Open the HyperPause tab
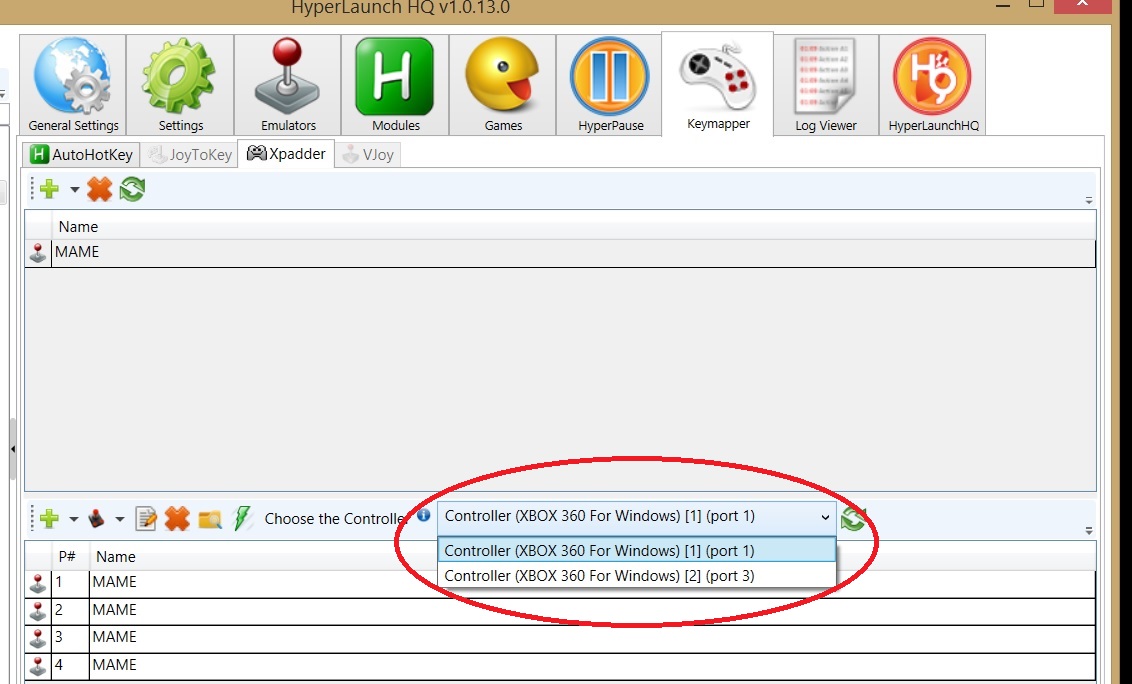Viewport: 1132px width, 684px height. click(x=609, y=85)
